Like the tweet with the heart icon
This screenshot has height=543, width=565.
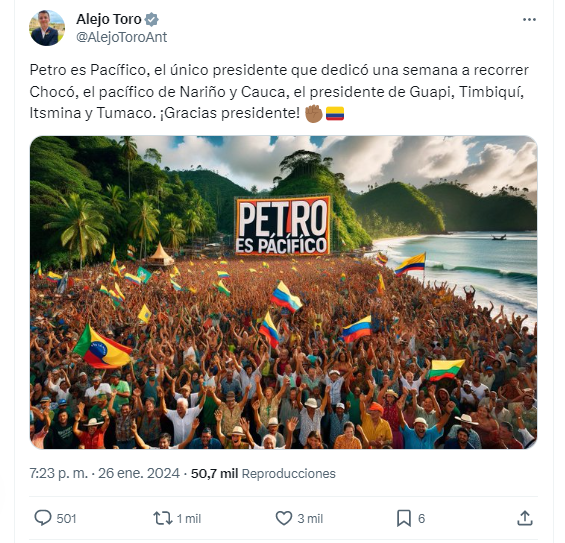tap(284, 518)
